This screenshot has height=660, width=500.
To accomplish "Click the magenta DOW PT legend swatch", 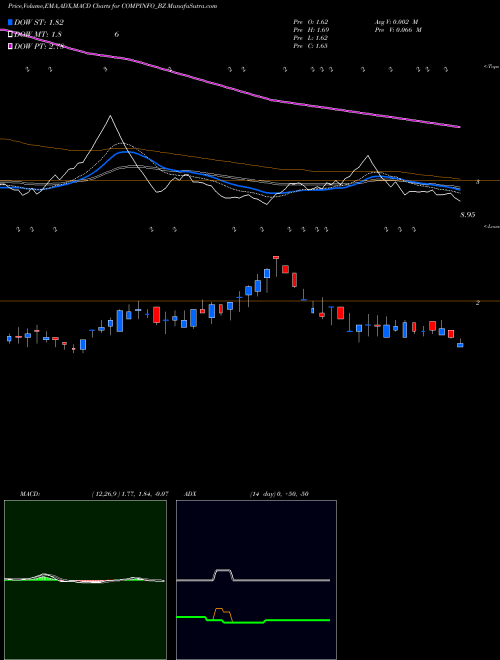I will point(10,46).
